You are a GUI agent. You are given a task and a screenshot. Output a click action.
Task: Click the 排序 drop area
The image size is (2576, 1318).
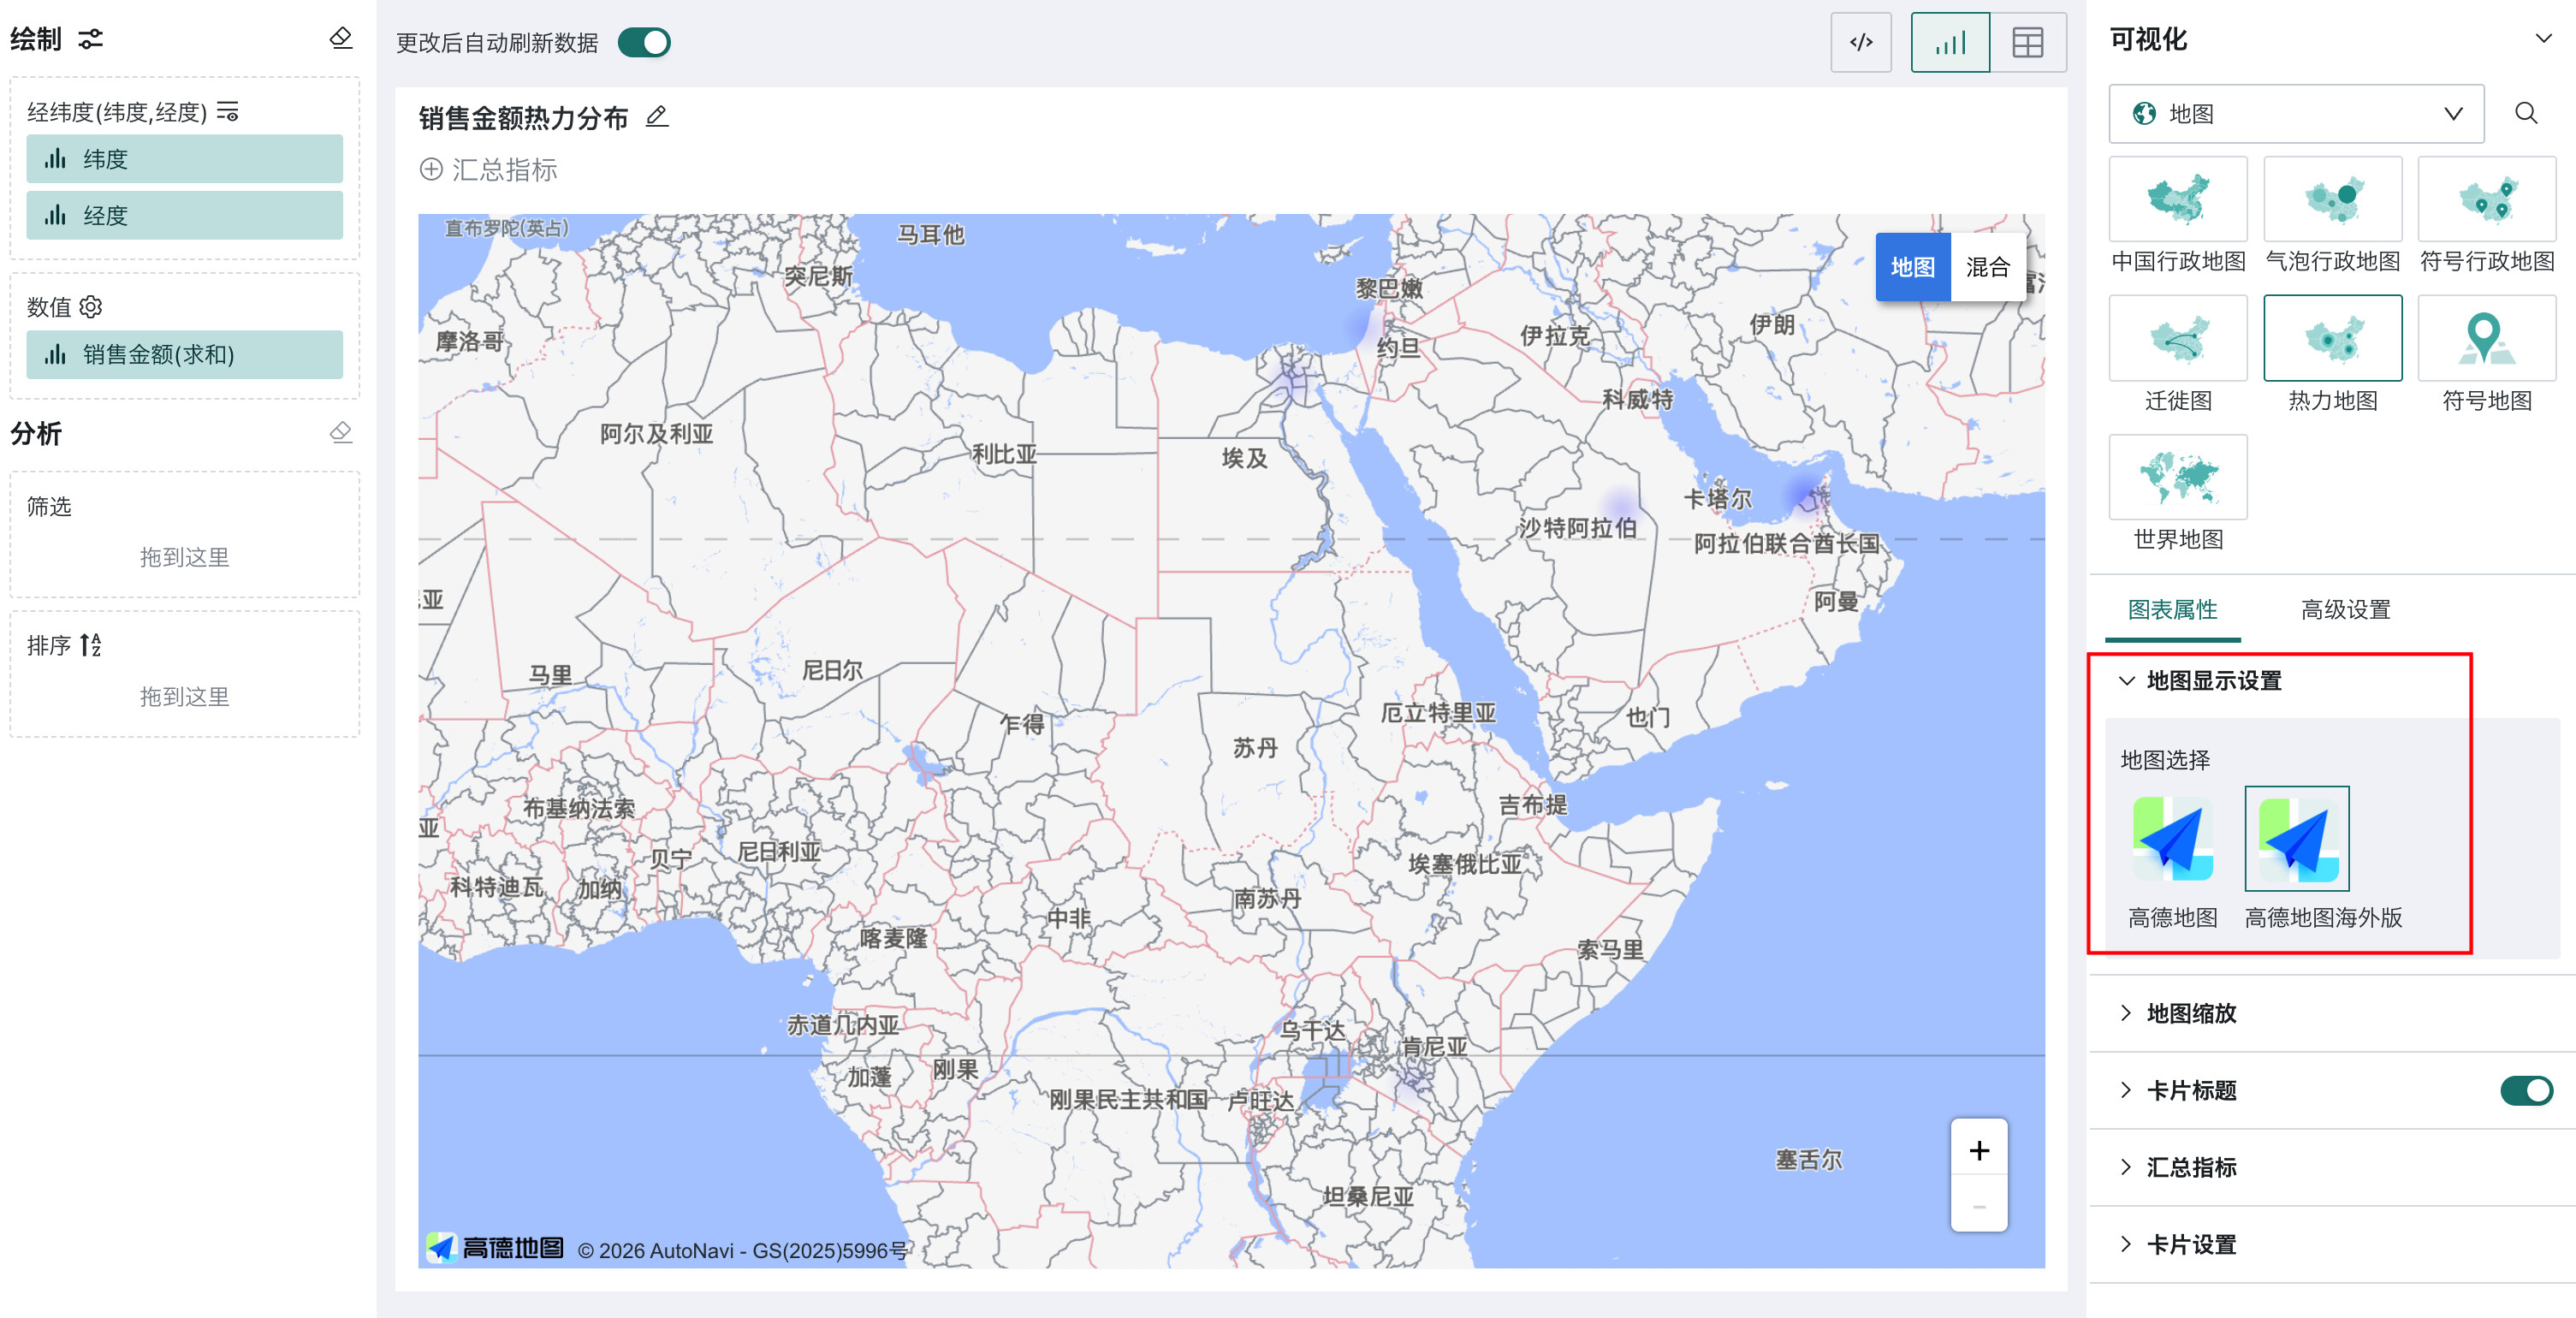point(184,696)
